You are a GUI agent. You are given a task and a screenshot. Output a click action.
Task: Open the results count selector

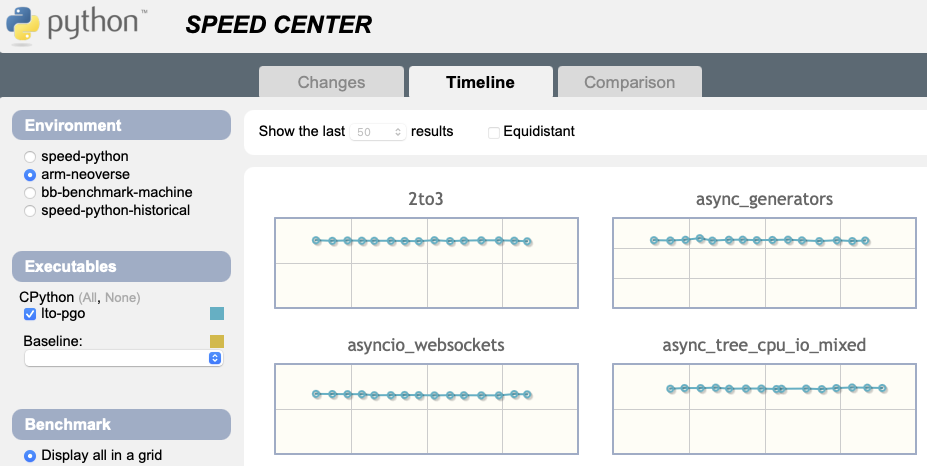click(379, 132)
